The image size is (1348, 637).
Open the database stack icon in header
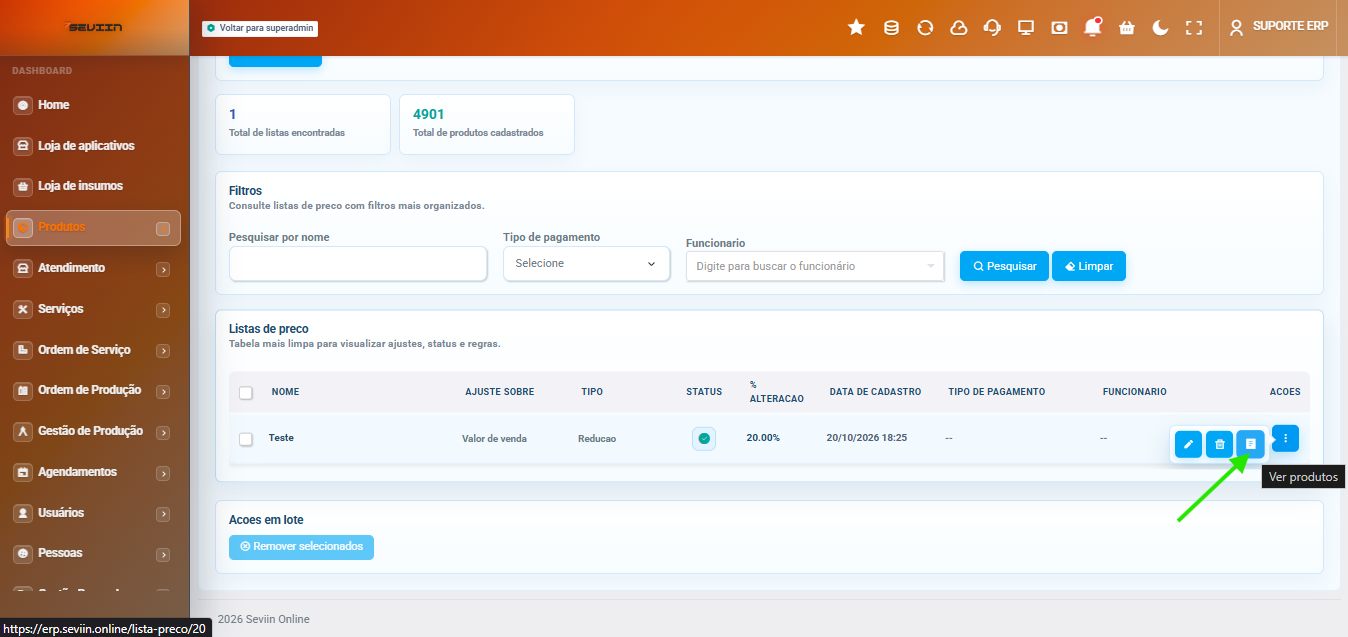[x=891, y=28]
